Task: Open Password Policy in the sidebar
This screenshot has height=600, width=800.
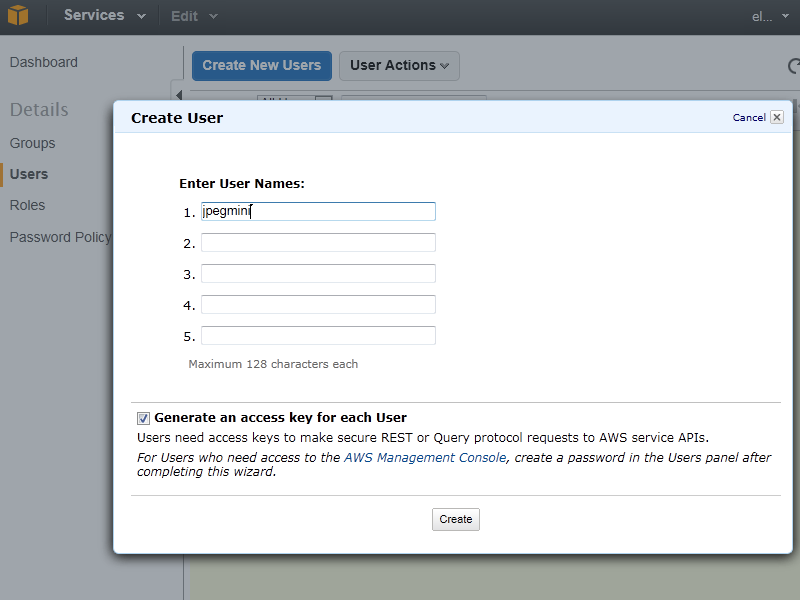Action: pyautogui.click(x=60, y=237)
